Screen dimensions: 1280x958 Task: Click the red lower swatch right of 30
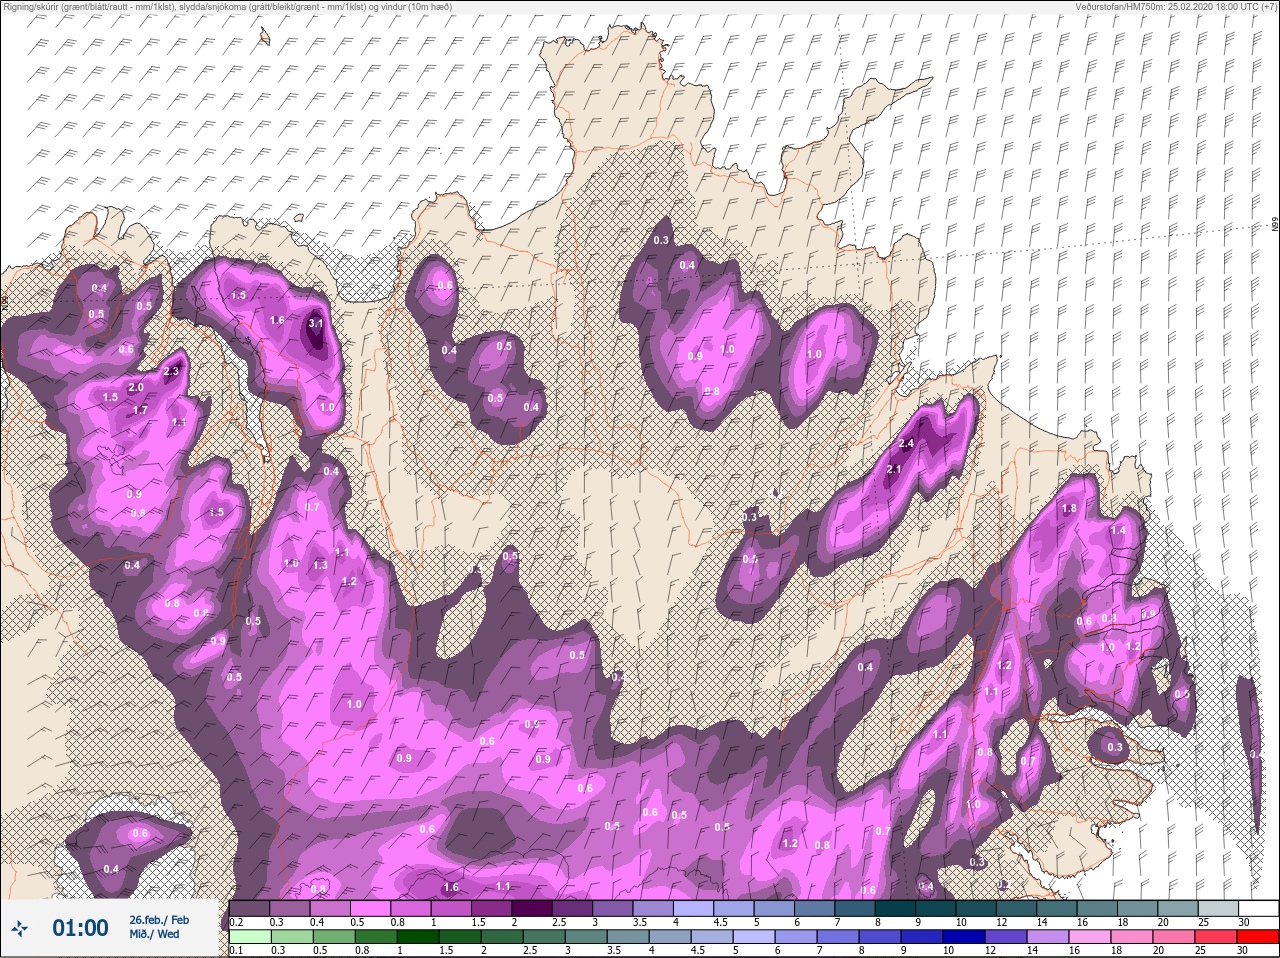(1258, 937)
